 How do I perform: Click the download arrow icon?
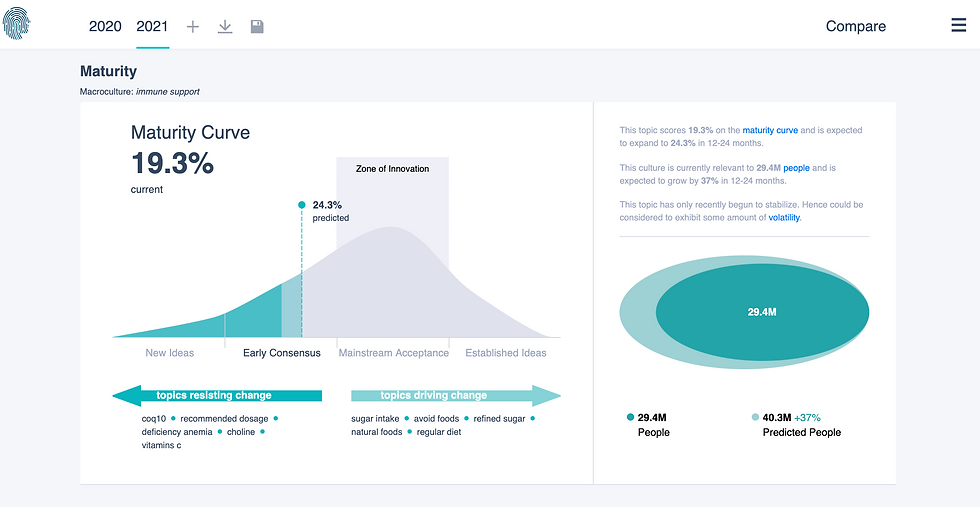(x=225, y=26)
